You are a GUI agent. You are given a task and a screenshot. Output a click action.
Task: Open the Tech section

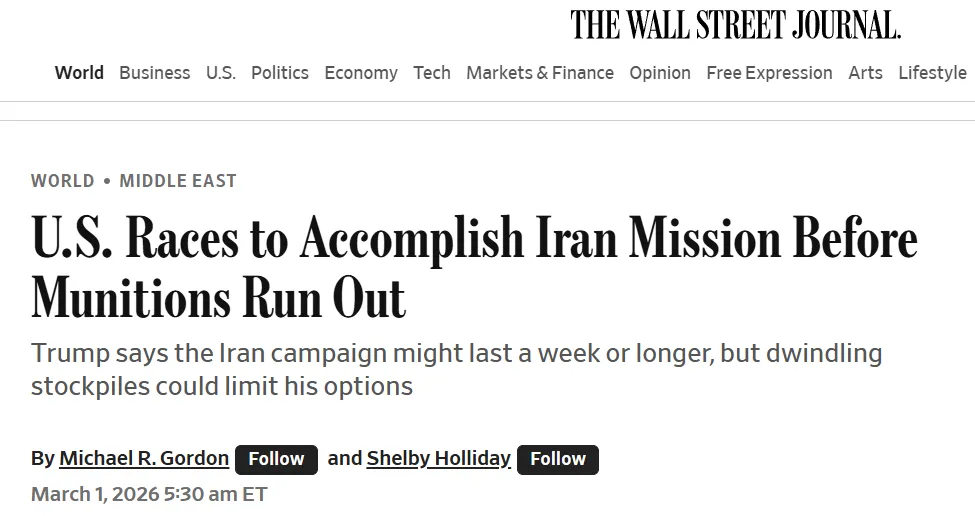[432, 73]
